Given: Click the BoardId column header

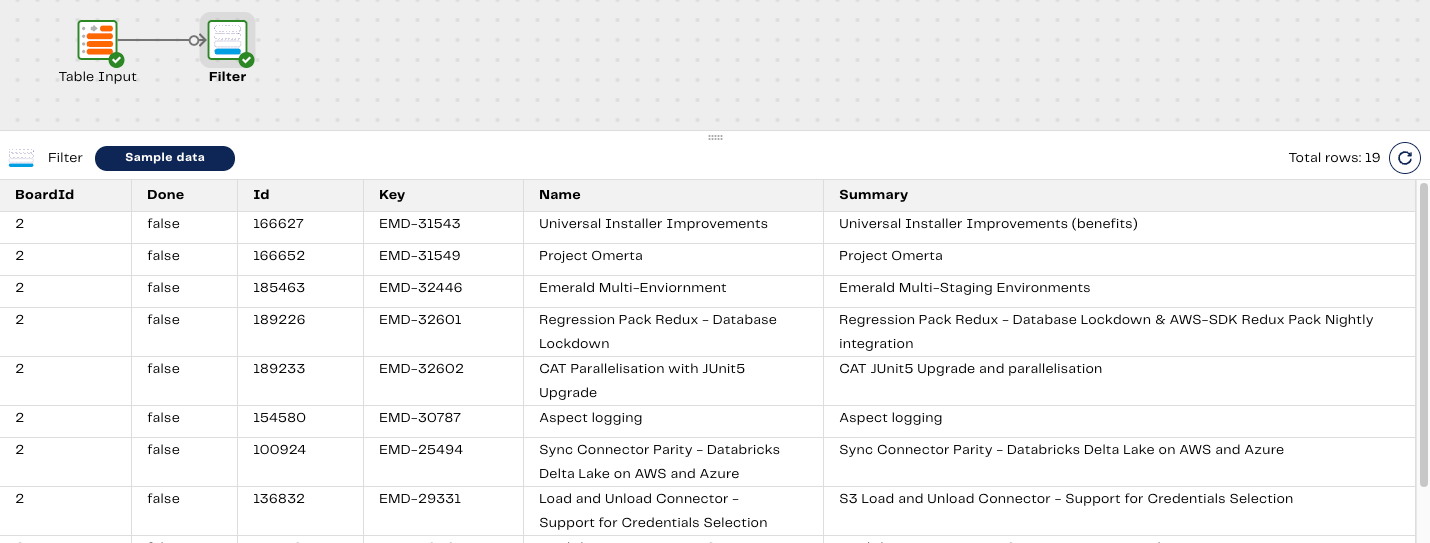Looking at the screenshot, I should click(x=44, y=195).
